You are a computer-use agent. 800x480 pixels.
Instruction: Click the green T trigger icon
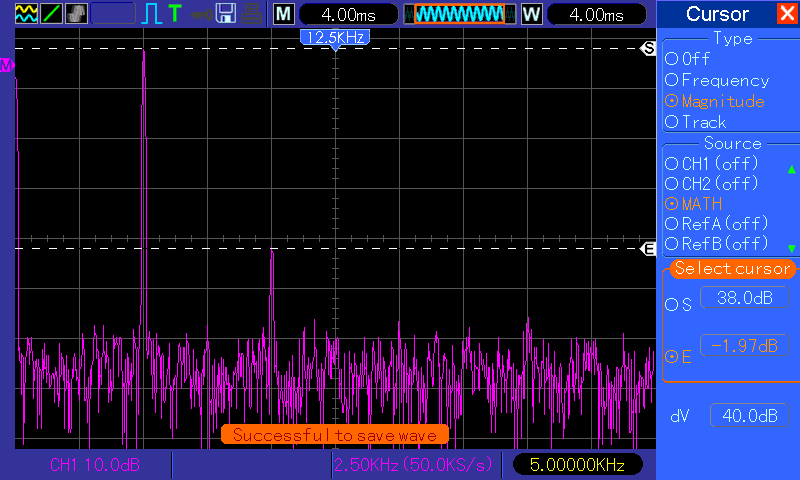175,14
